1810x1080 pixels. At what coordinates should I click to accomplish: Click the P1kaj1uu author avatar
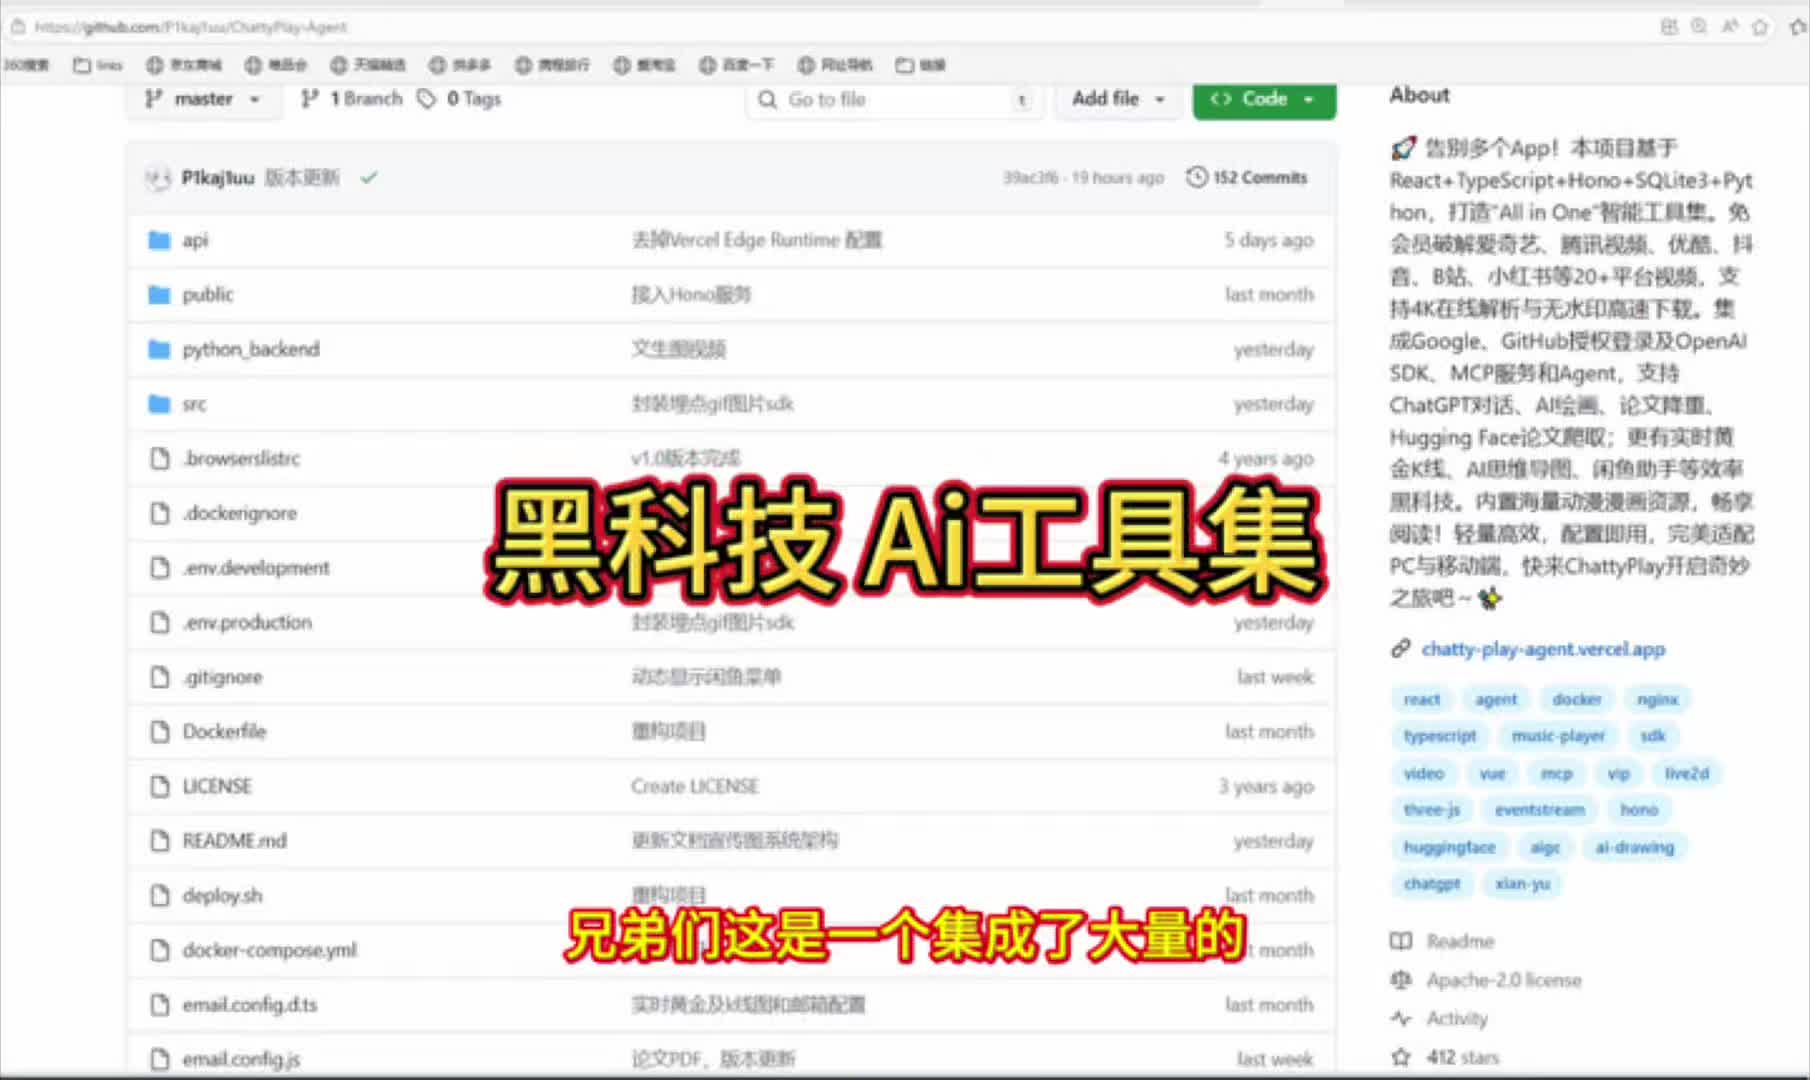[157, 178]
